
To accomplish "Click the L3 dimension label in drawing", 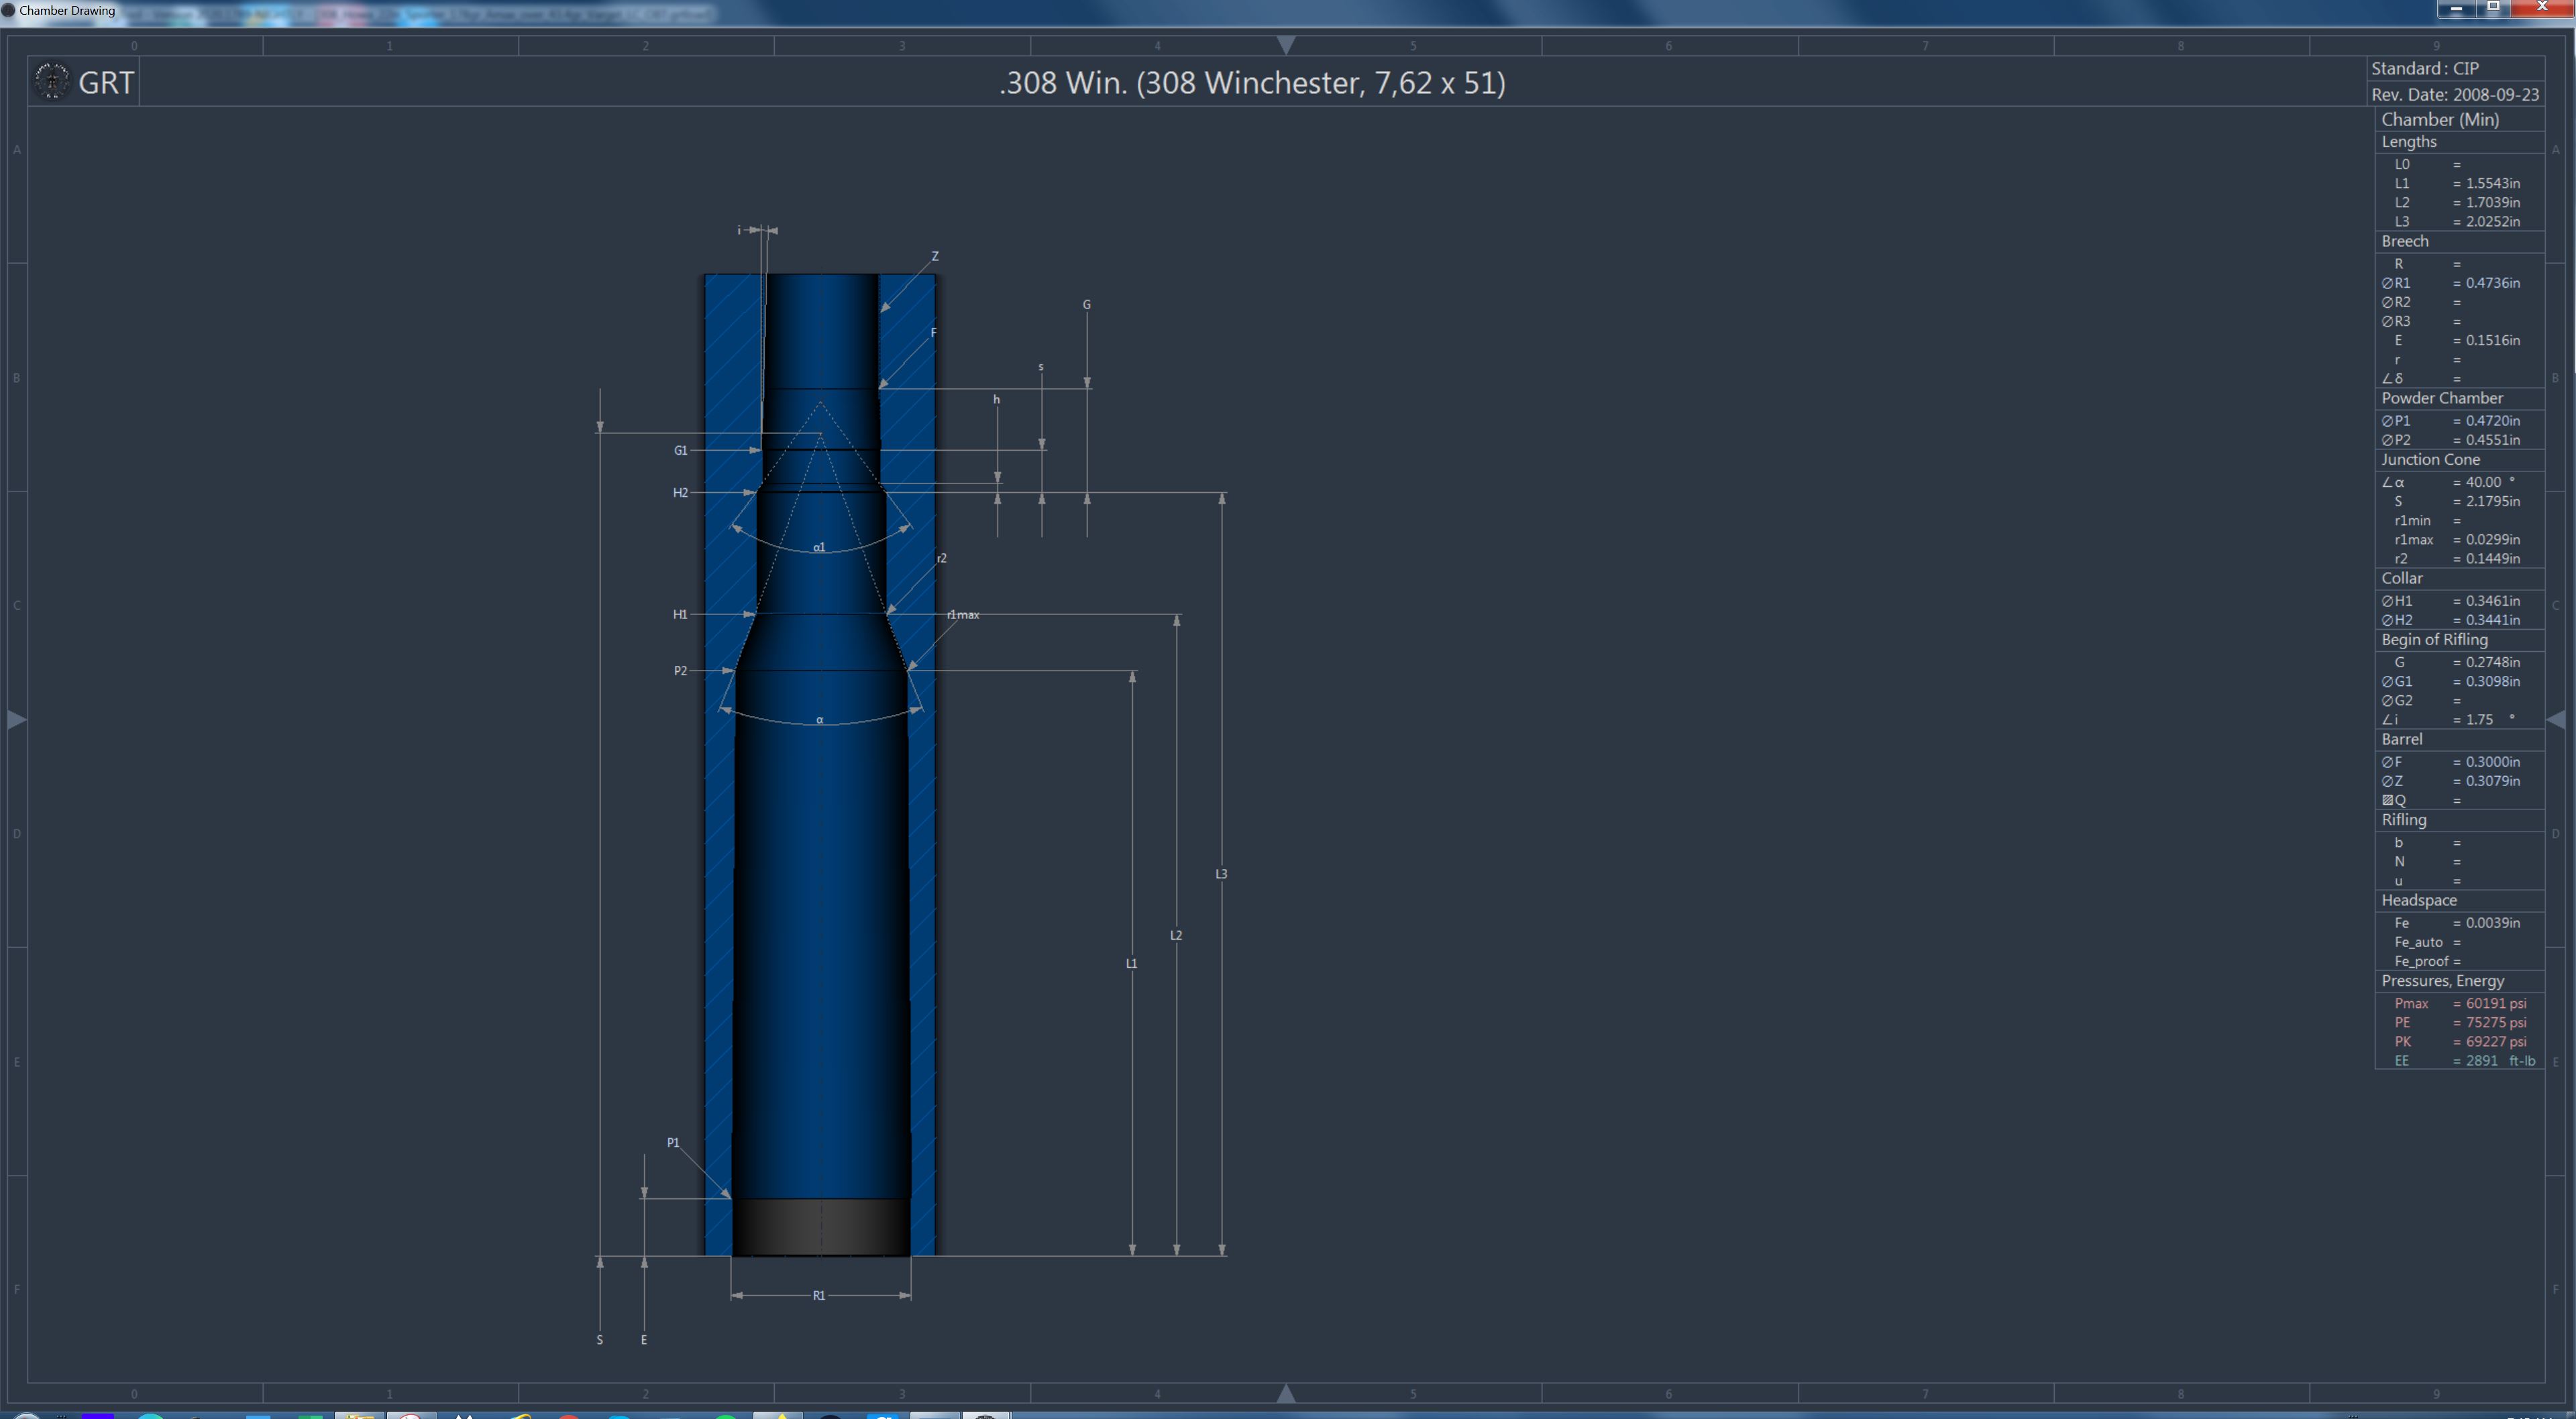I will click(x=1221, y=874).
